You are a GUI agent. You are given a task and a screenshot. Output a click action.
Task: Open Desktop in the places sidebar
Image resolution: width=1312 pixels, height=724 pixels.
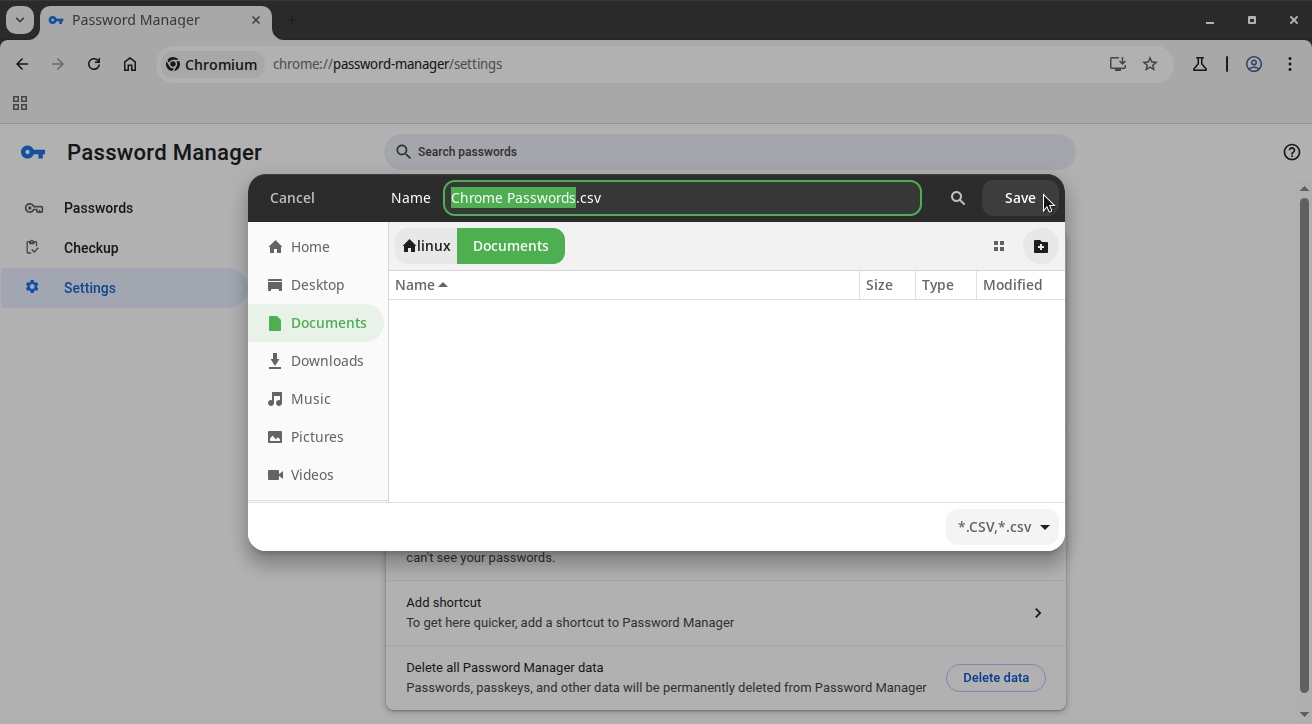316,285
